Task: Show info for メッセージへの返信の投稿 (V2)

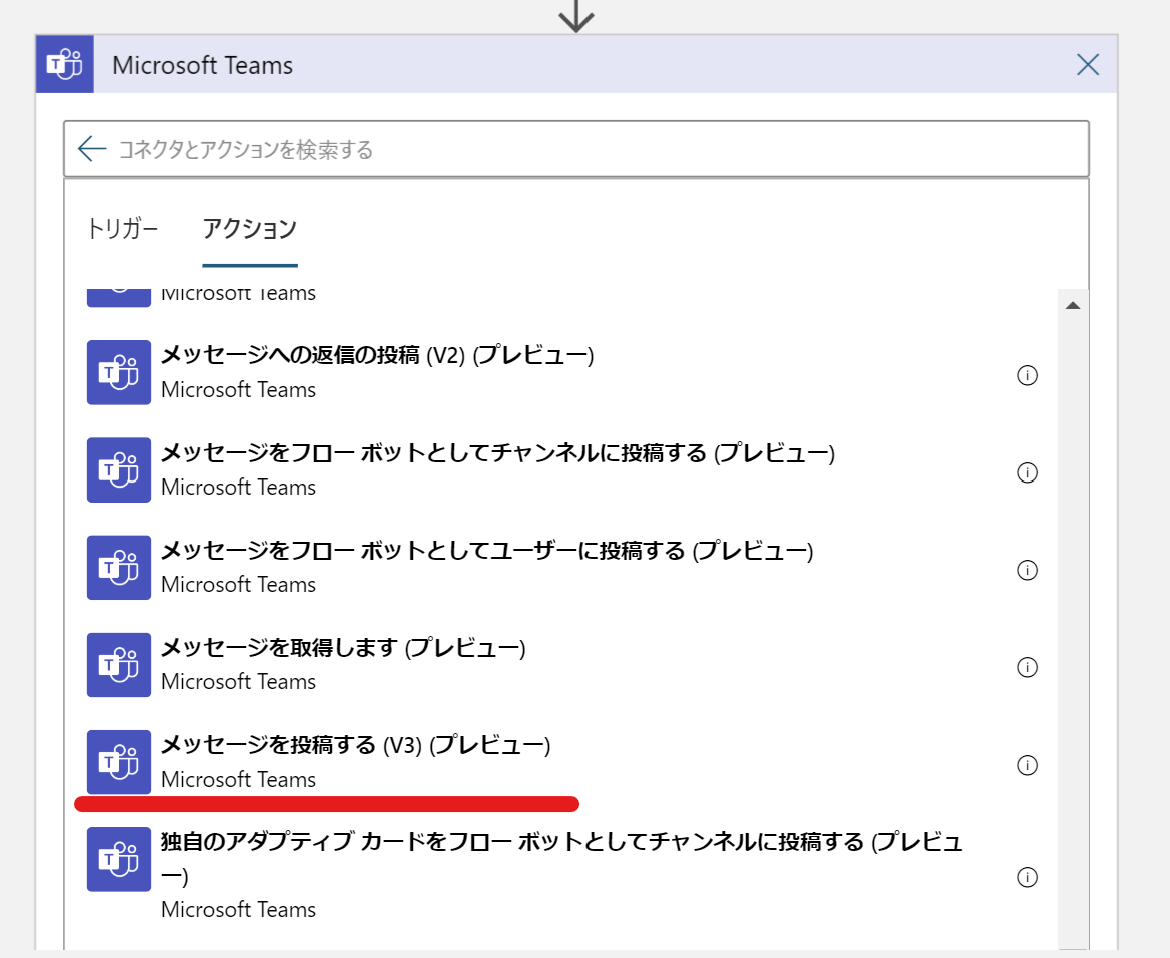Action: (1027, 375)
